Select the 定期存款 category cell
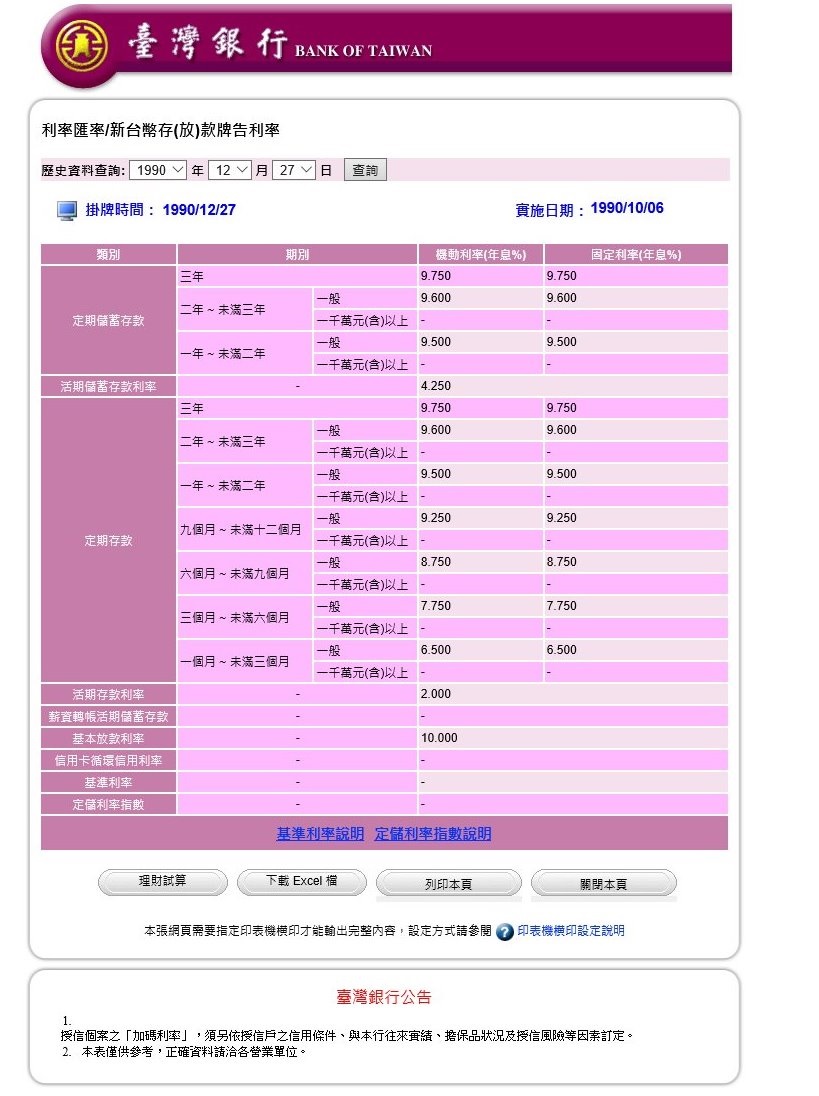The width and height of the screenshot is (819, 1096). tap(108, 540)
